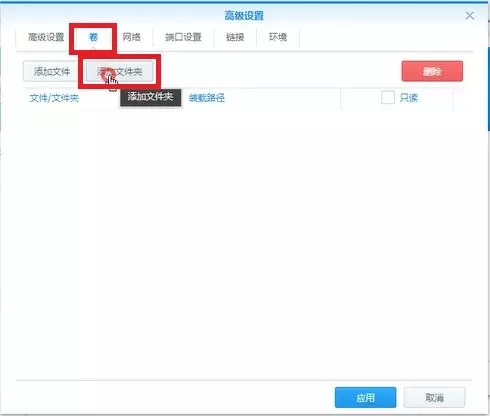
Task: Switch to the 高级设置 tab
Action: point(46,37)
